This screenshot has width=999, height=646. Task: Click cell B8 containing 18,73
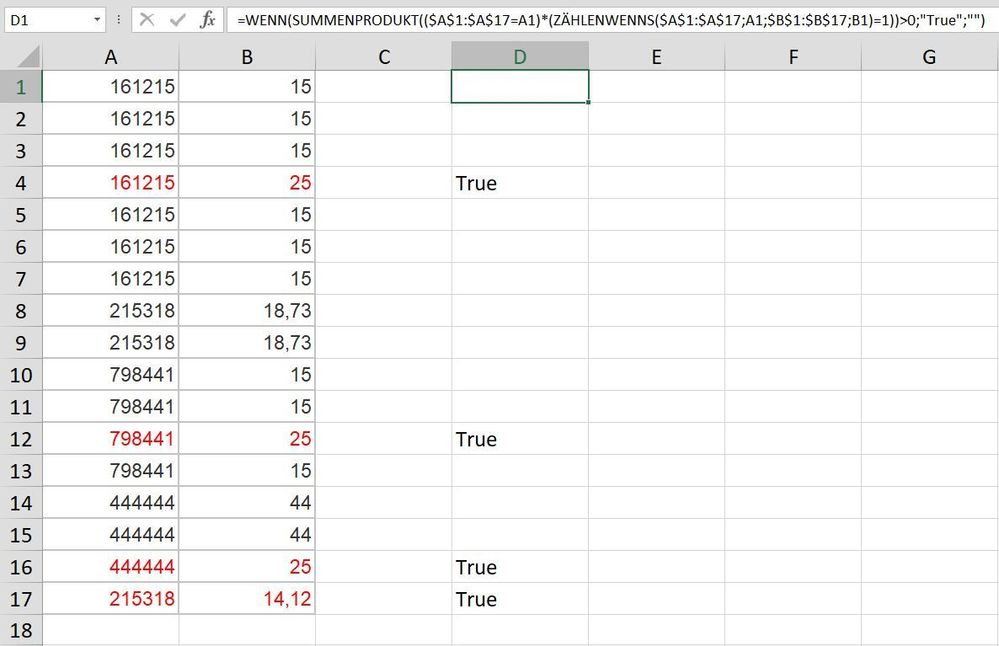(247, 311)
